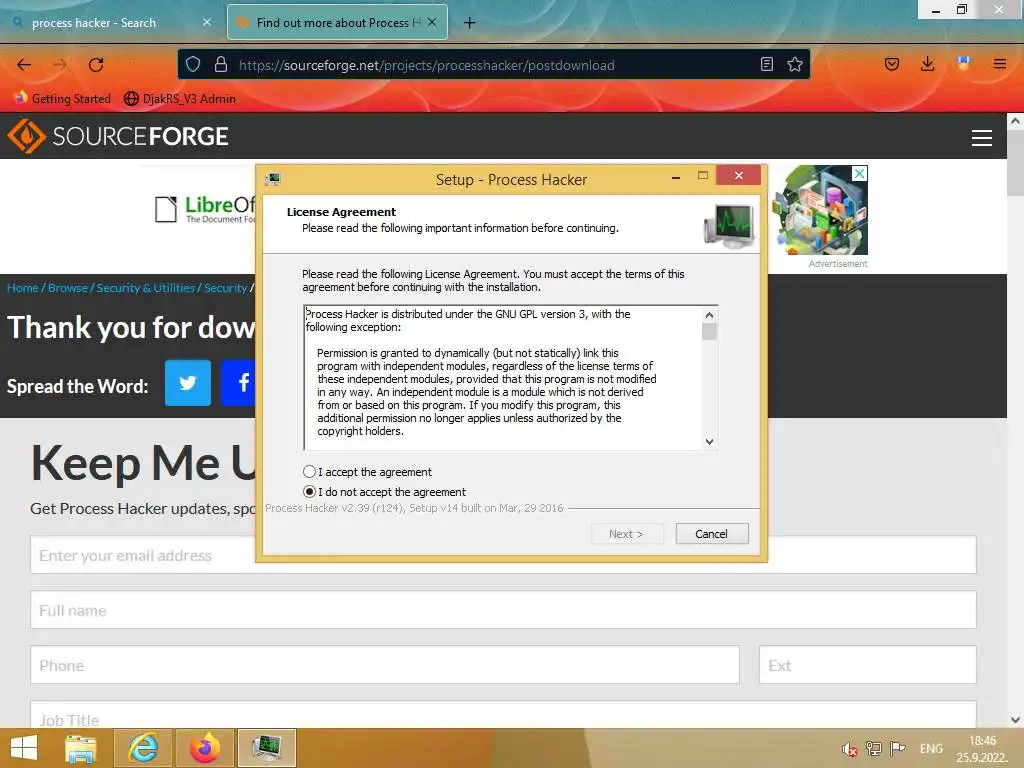Click the ENG language indicator
Image resolution: width=1024 pixels, height=768 pixels.
pyautogui.click(x=931, y=748)
